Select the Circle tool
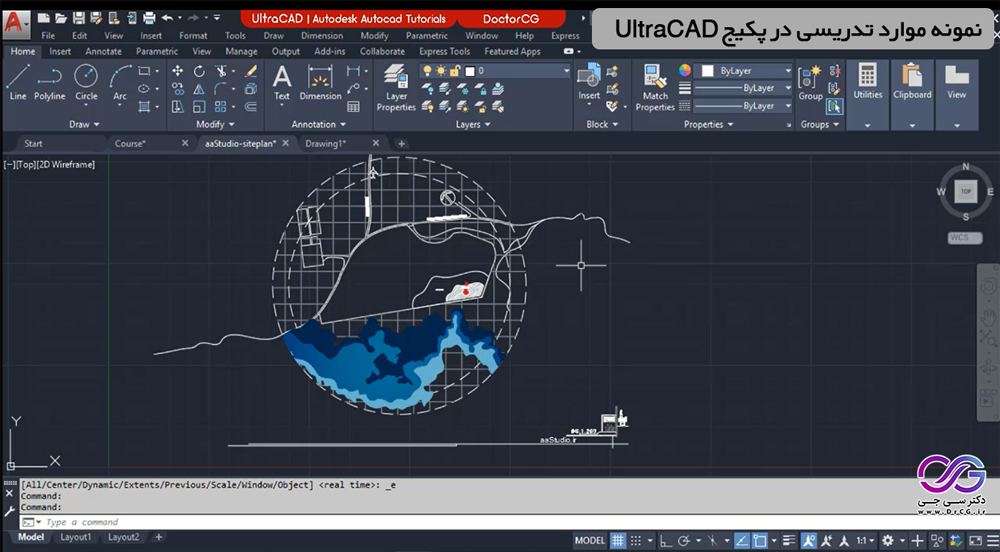 coord(86,83)
